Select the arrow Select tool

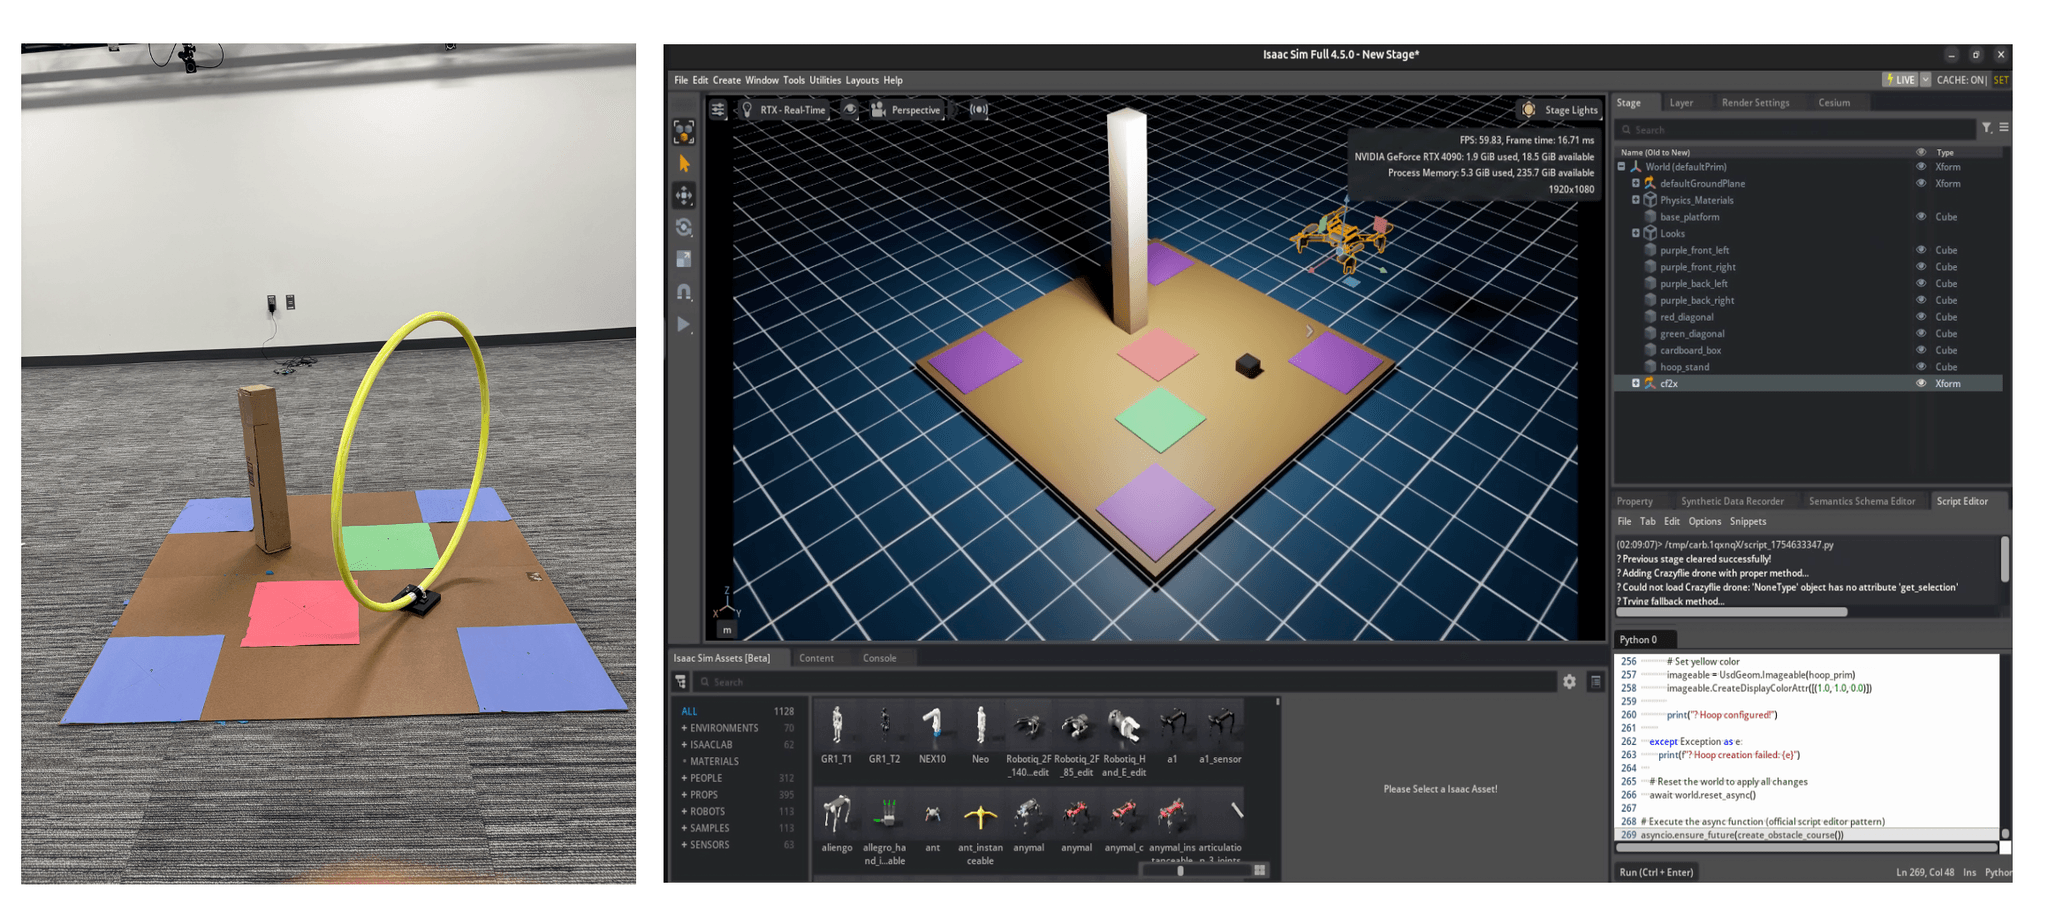(684, 163)
